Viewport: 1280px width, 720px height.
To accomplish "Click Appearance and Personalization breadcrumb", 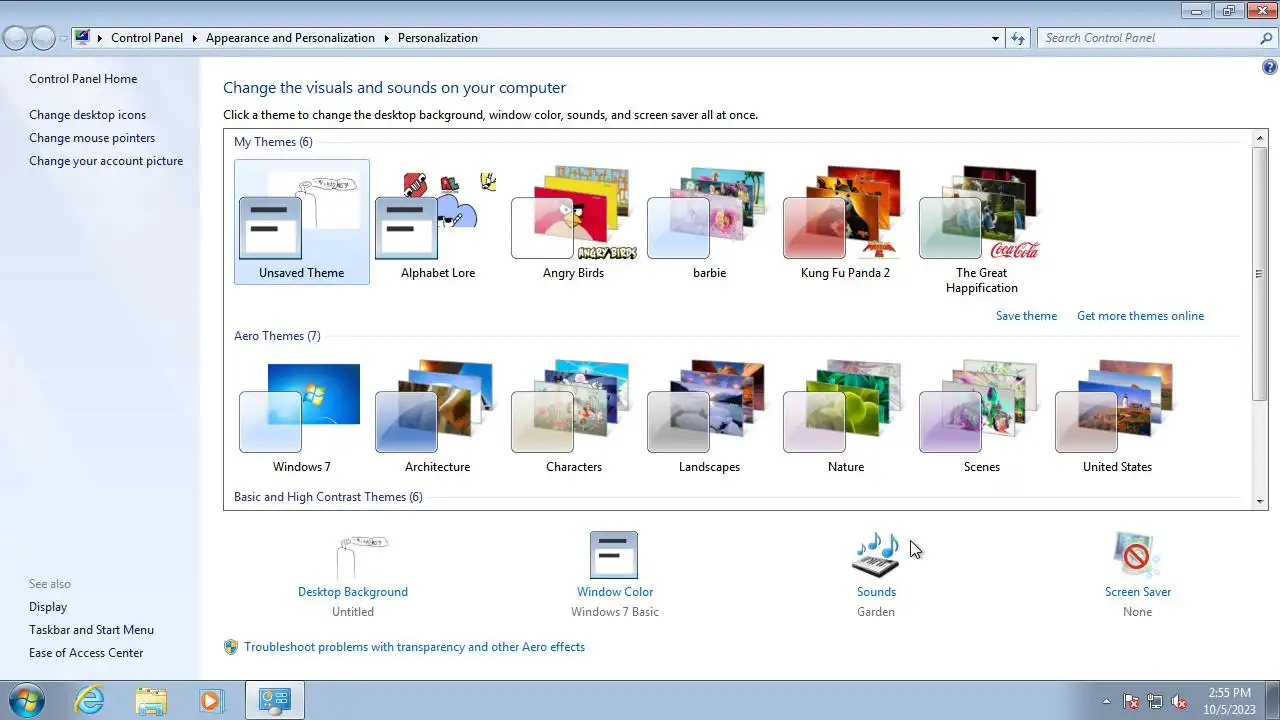I will pyautogui.click(x=290, y=38).
